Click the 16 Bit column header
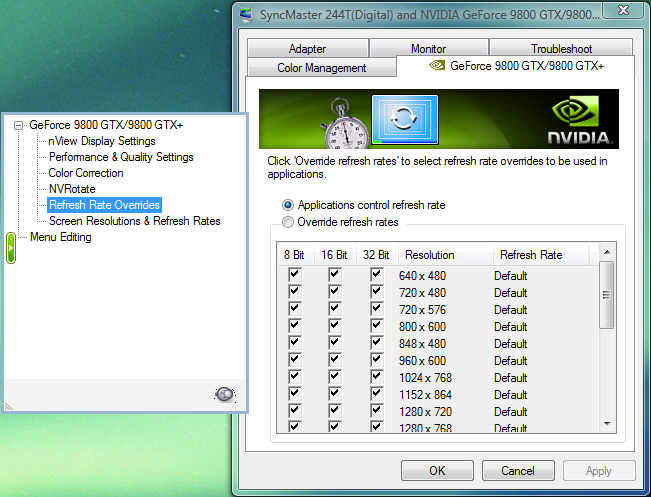The width and height of the screenshot is (651, 497). click(x=334, y=255)
